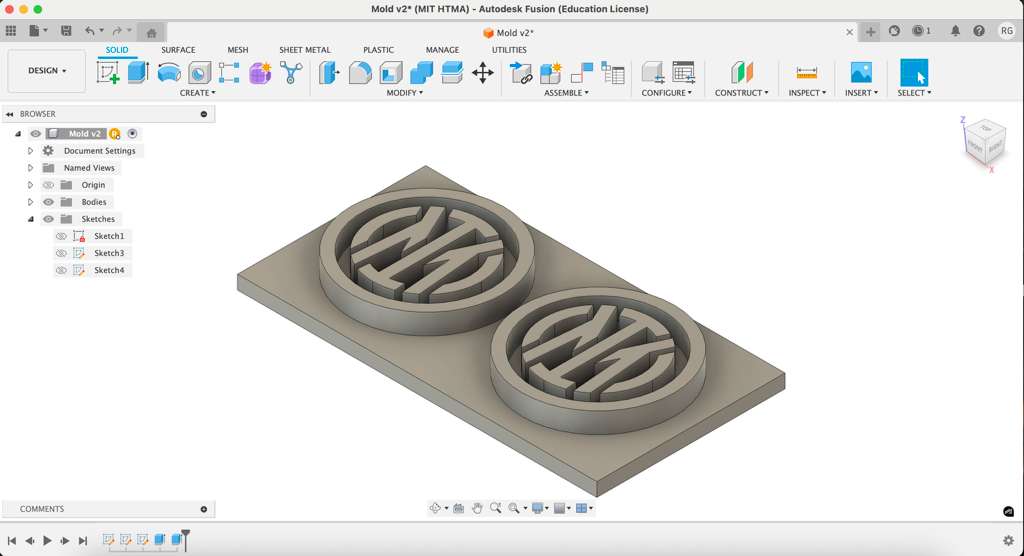Viewport: 1024px width, 556px height.
Task: Open the MODIFY dropdown menu
Action: click(x=404, y=93)
